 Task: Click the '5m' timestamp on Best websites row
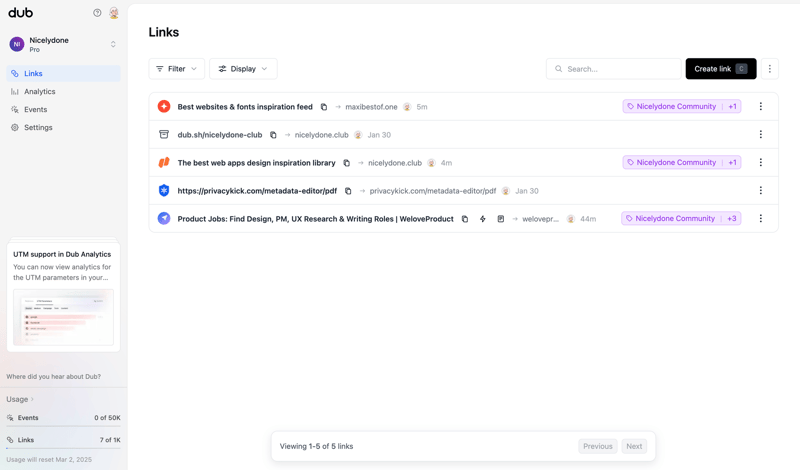click(422, 107)
